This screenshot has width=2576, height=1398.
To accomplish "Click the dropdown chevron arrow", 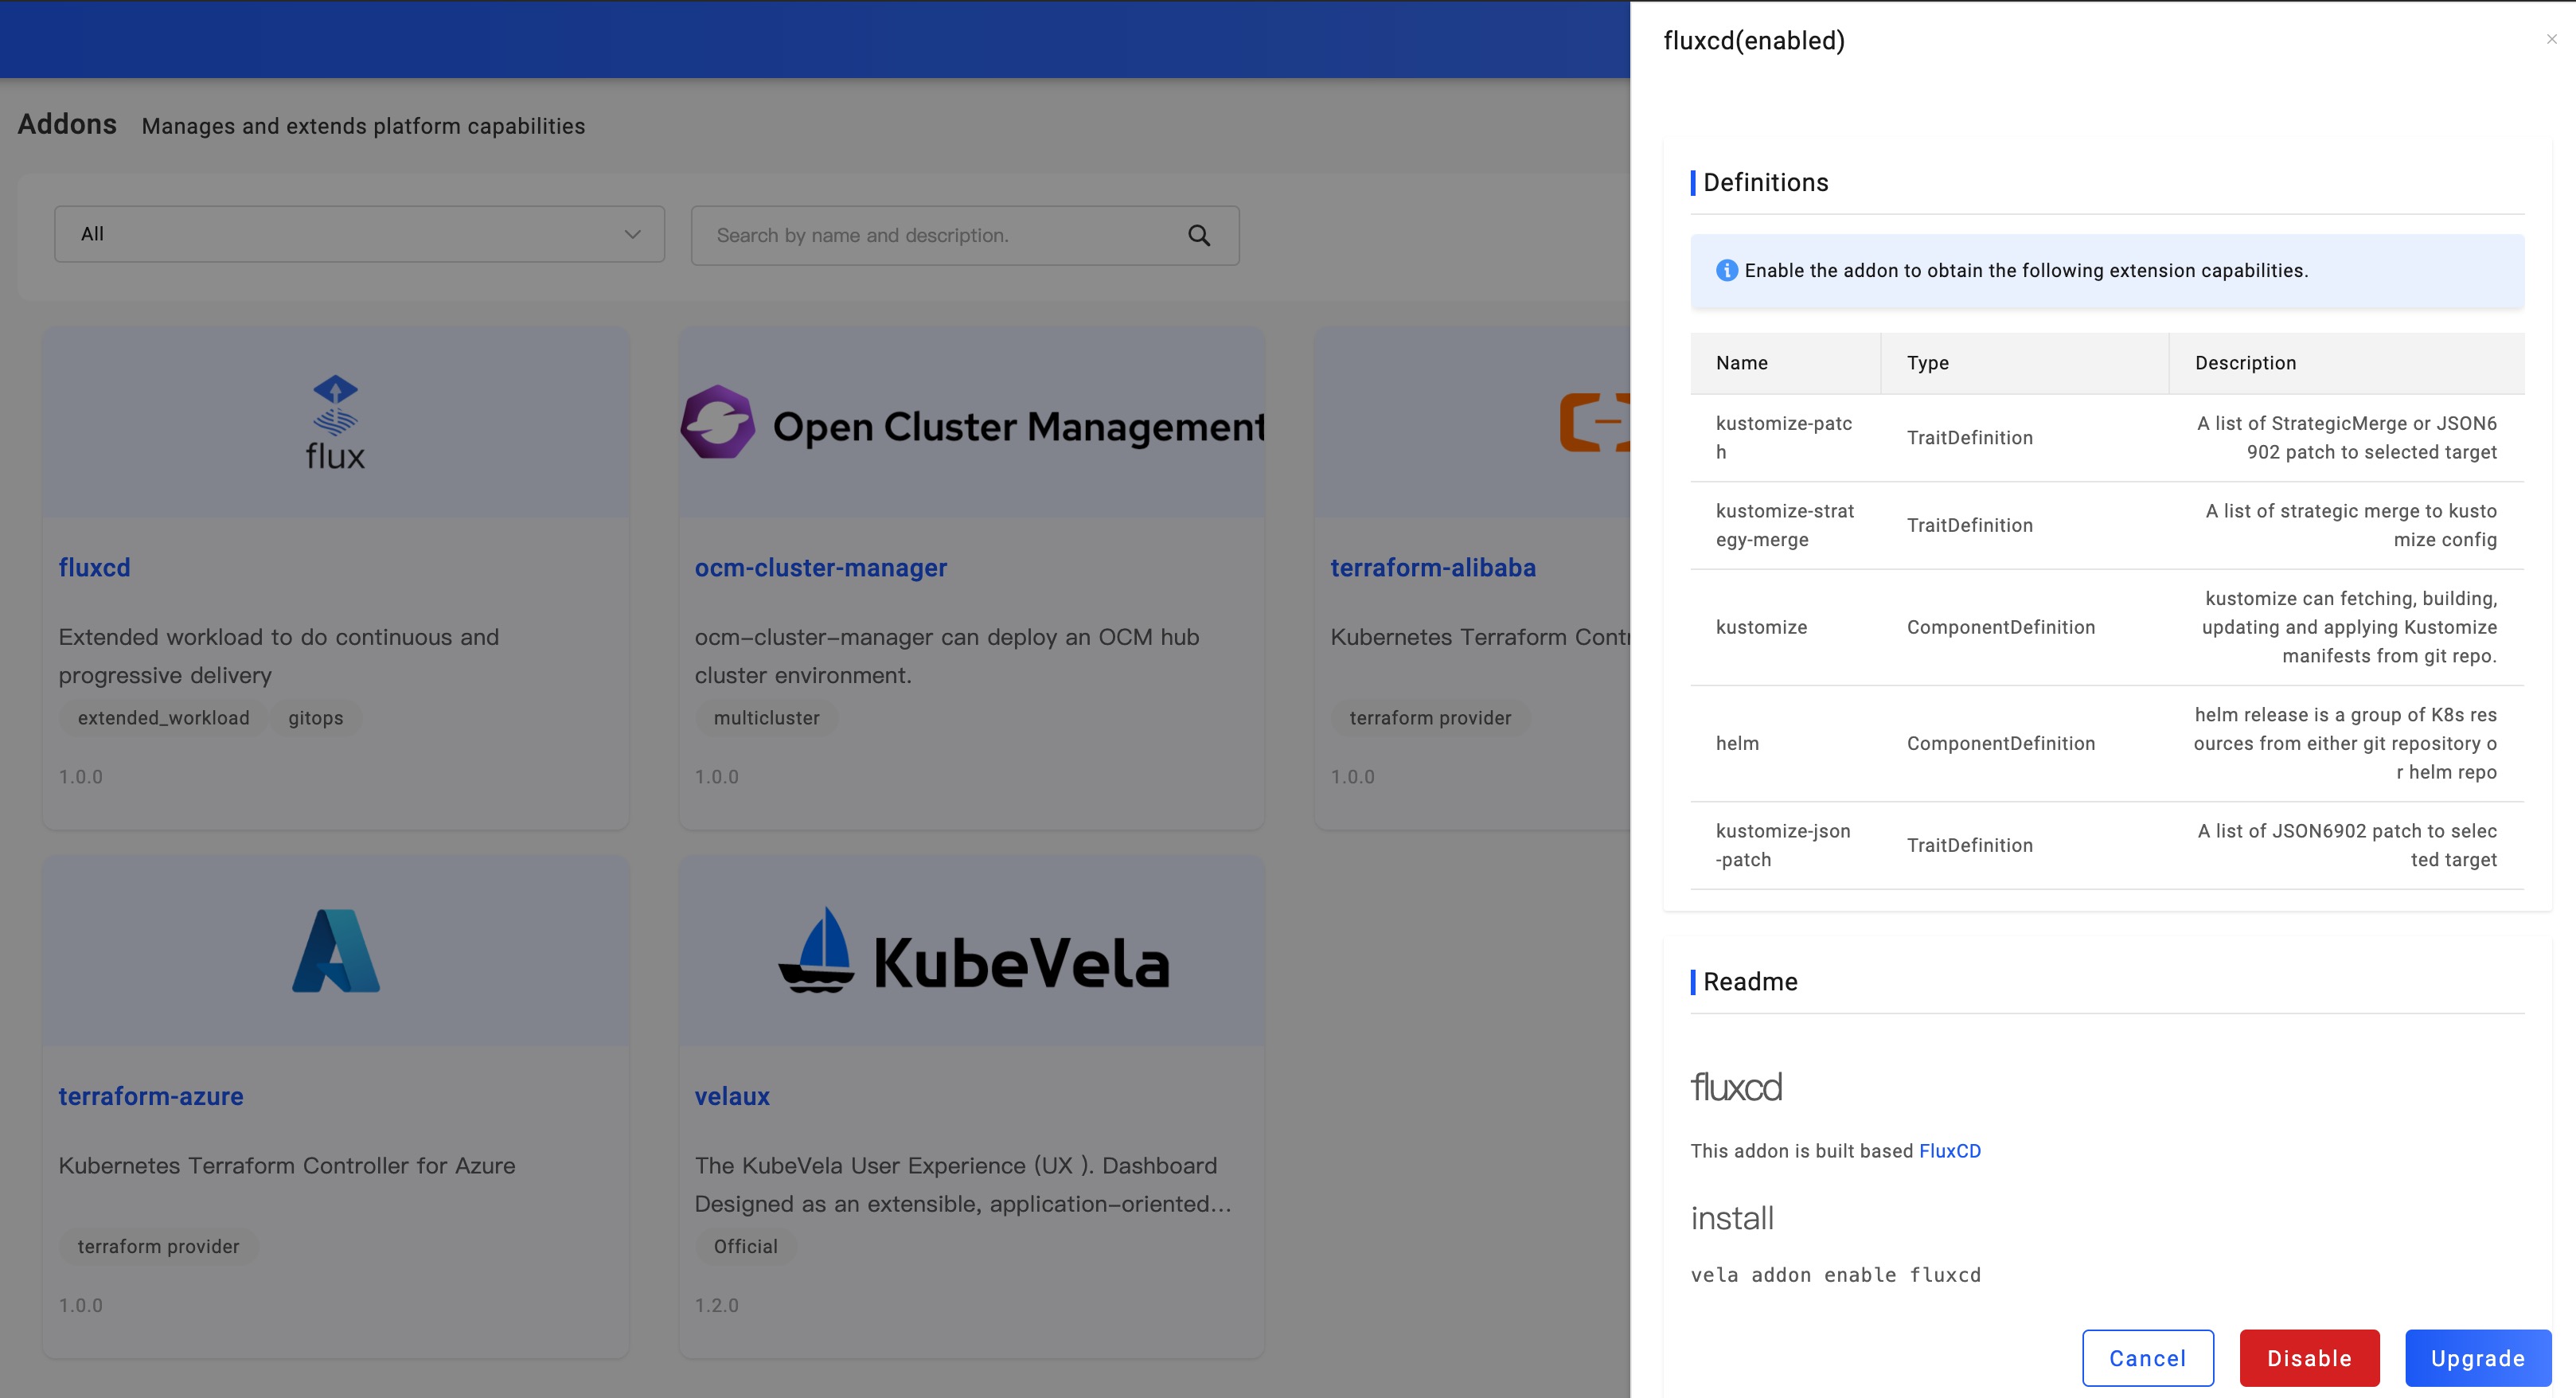I will click(x=632, y=234).
